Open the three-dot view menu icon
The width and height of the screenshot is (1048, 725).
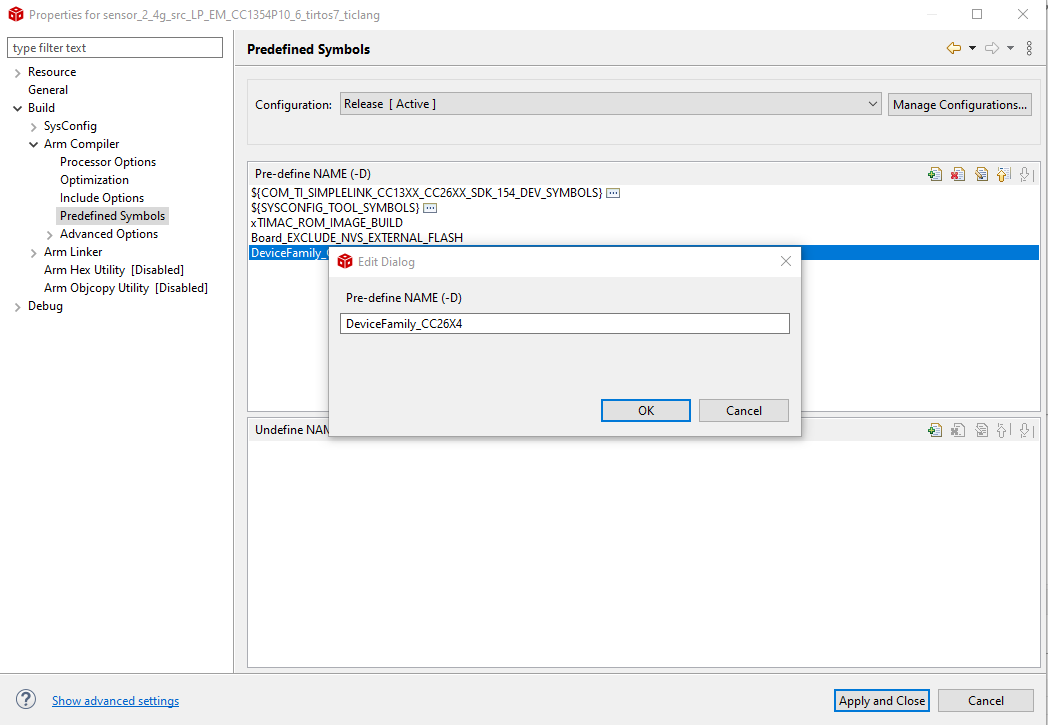coord(1029,49)
